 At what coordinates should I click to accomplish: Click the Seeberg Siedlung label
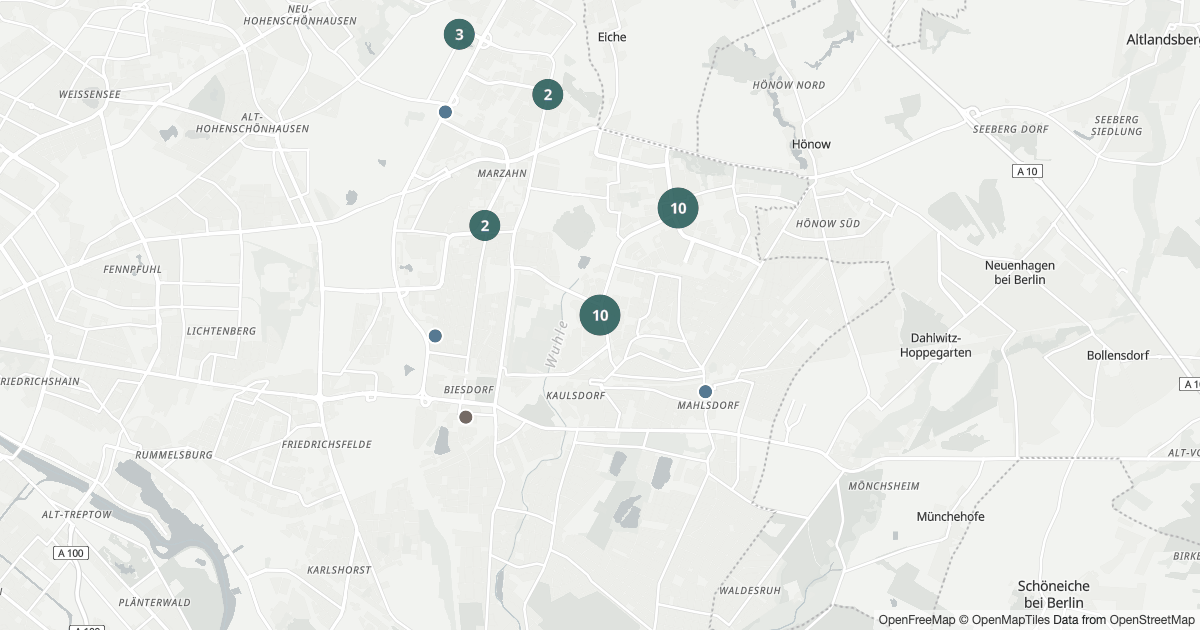1117,125
